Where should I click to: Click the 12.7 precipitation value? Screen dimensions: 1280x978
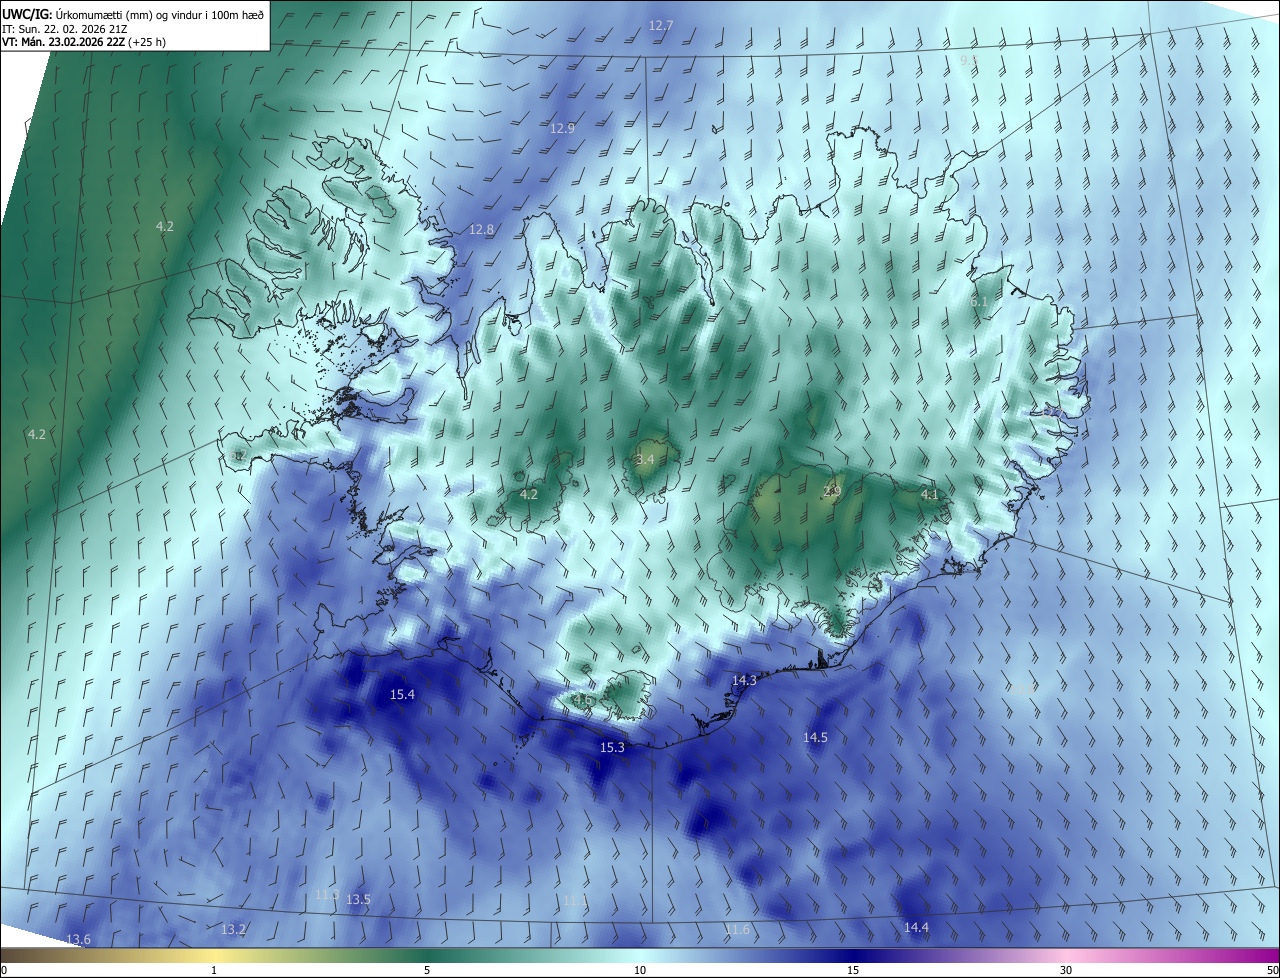click(x=661, y=25)
